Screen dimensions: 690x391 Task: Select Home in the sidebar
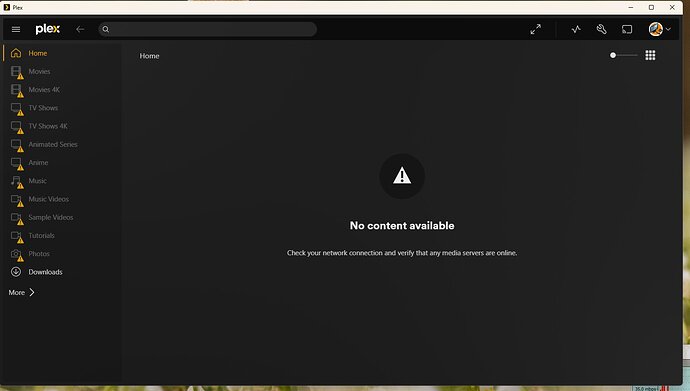(x=62, y=53)
